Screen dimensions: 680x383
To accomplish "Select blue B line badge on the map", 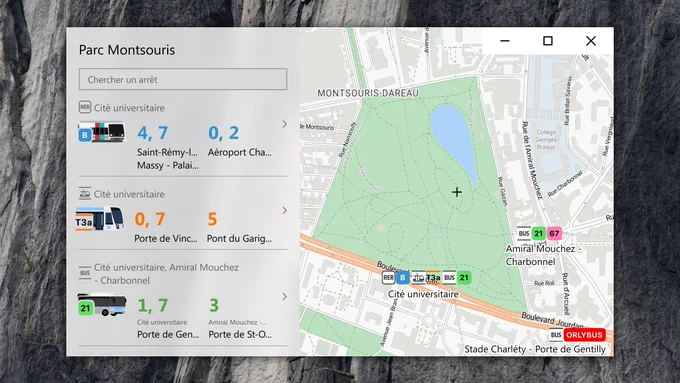I will (403, 278).
